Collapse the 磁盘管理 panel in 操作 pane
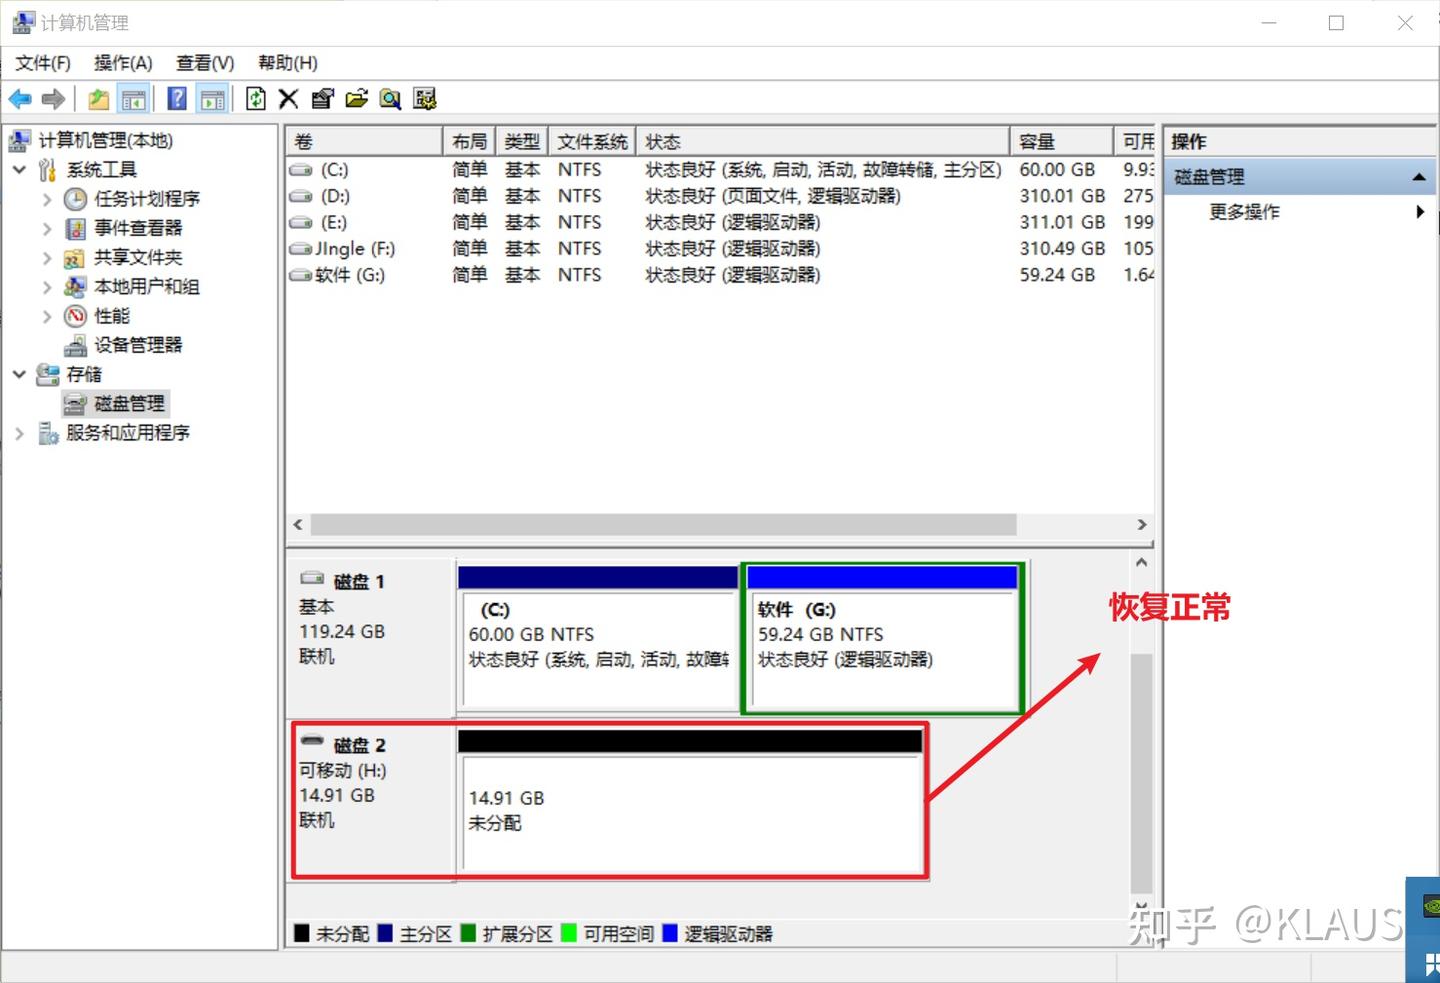 coord(1419,176)
